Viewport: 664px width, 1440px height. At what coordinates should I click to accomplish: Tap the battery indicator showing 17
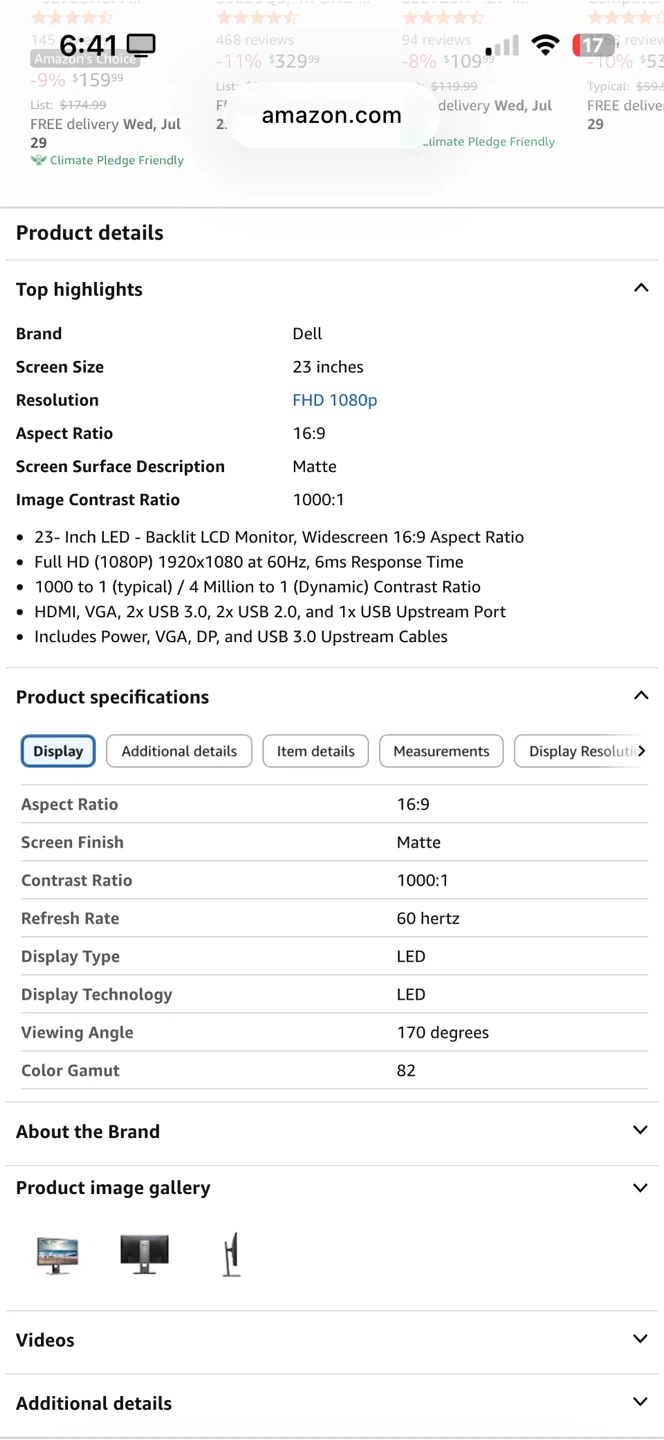click(594, 45)
